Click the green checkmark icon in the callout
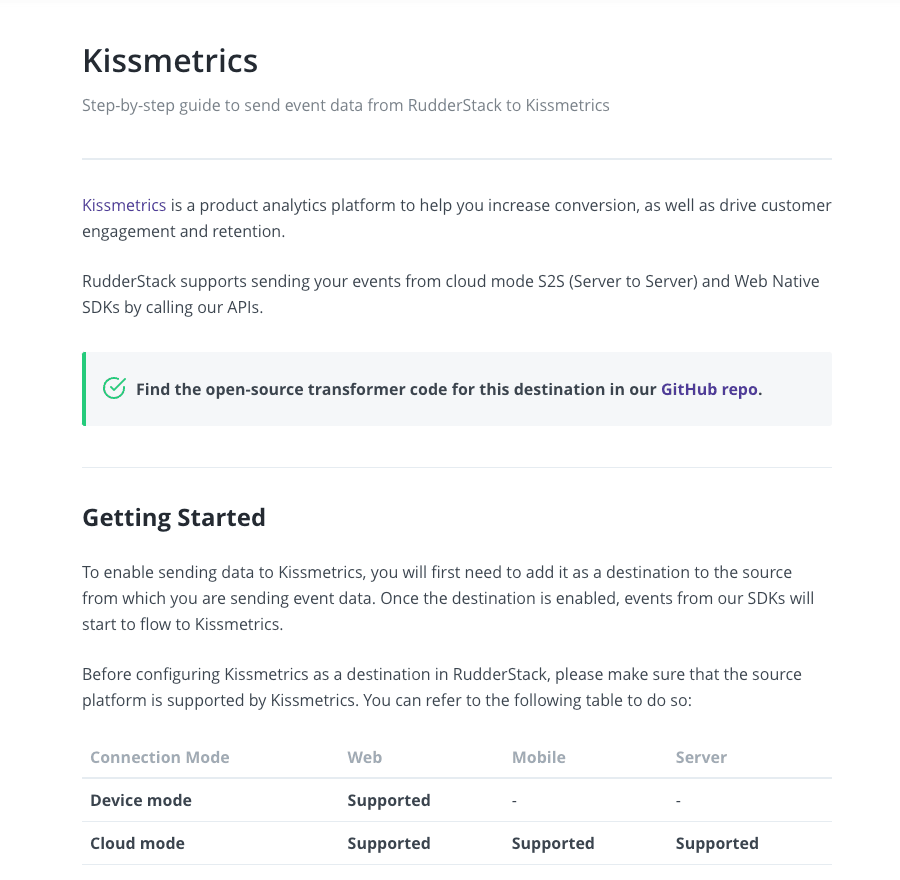Image resolution: width=900 pixels, height=880 pixels. [114, 389]
